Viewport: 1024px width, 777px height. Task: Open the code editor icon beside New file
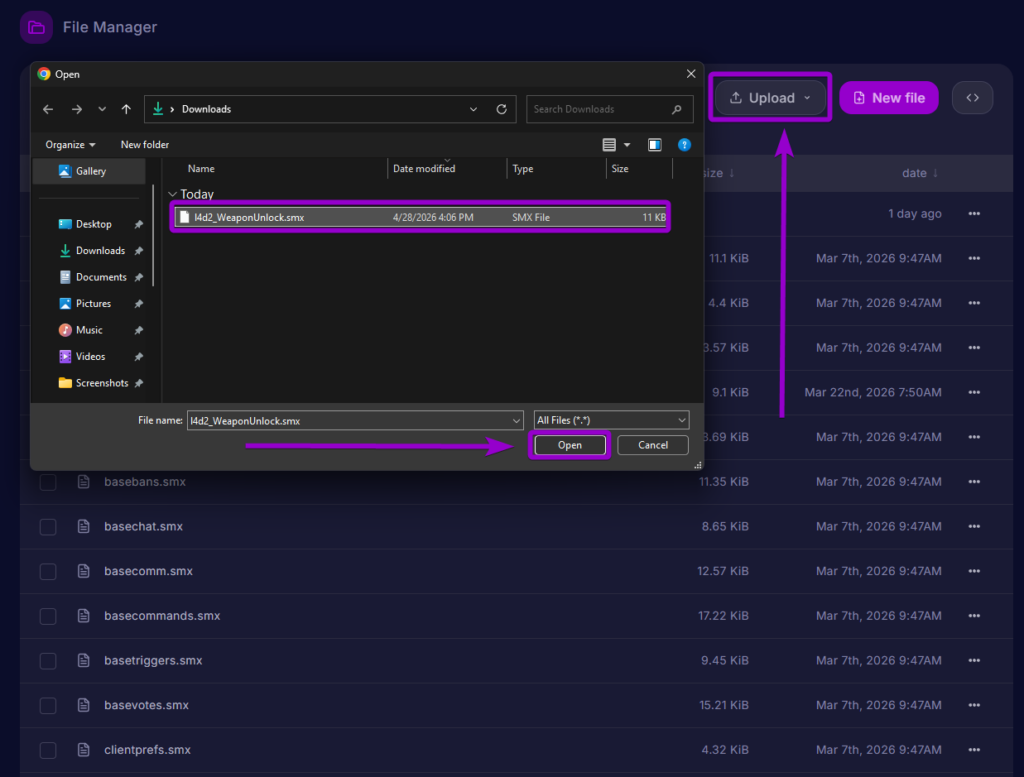pyautogui.click(x=972, y=97)
